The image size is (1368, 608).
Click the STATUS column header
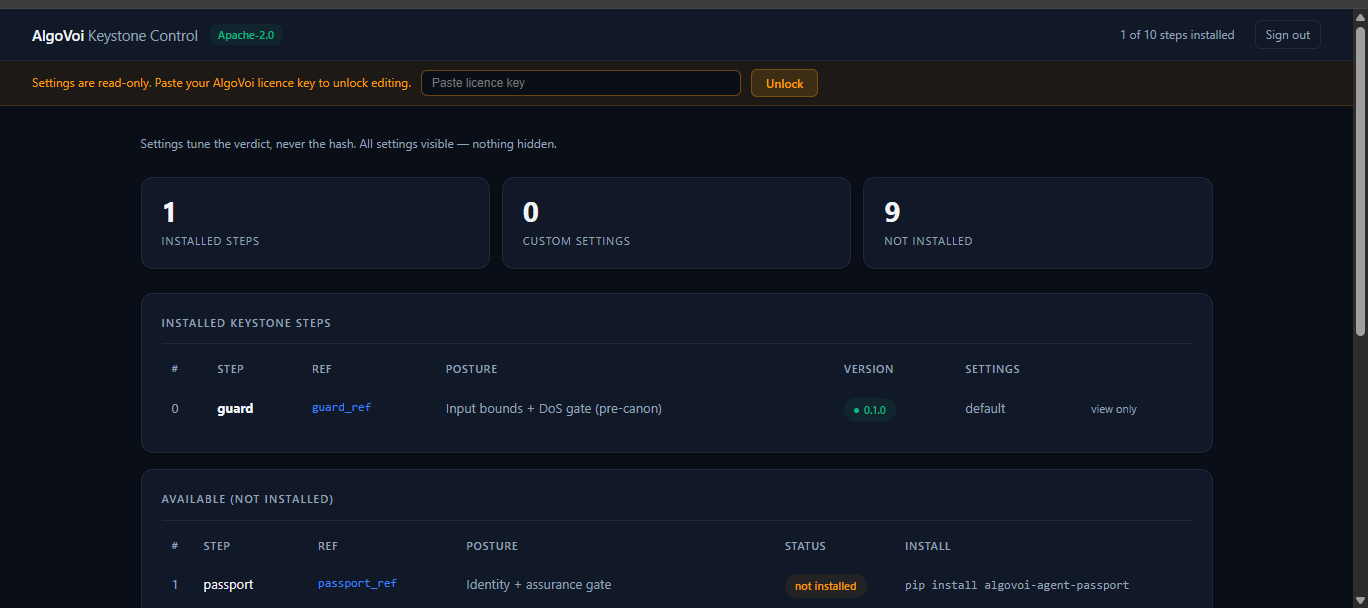click(x=805, y=546)
